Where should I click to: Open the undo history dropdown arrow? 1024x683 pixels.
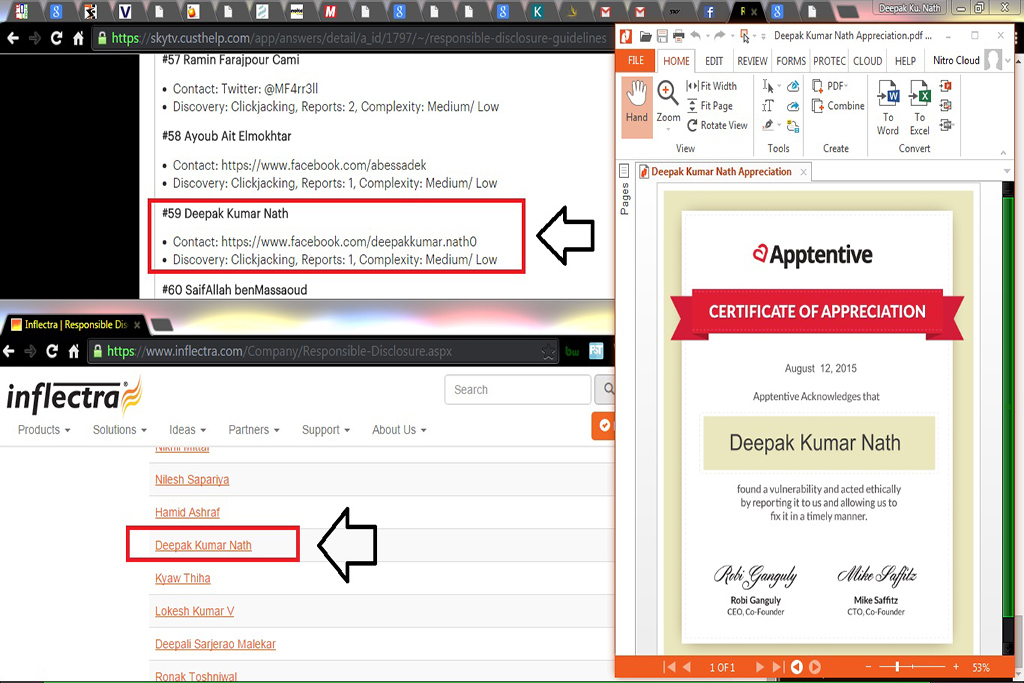(707, 37)
